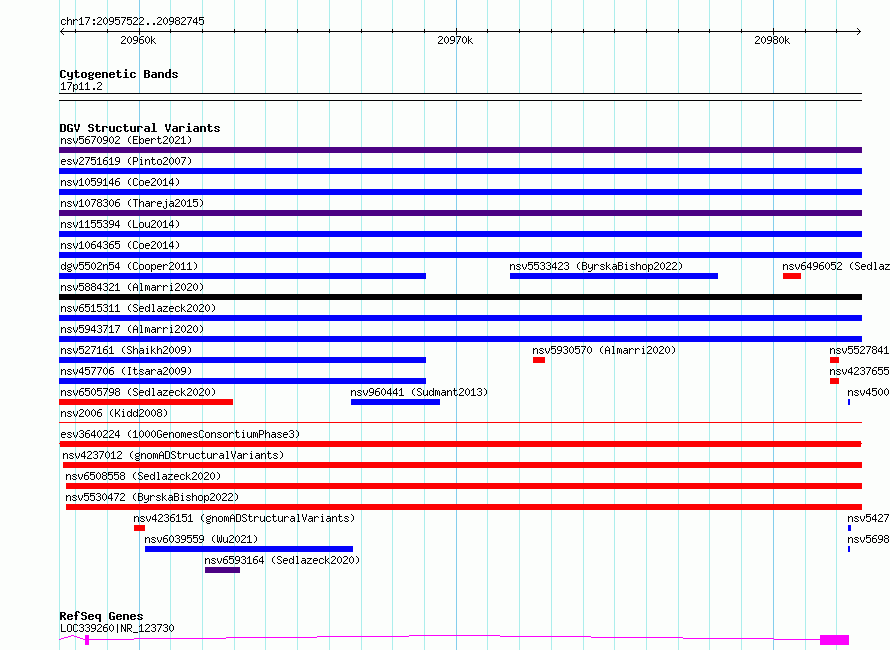The width and height of the screenshot is (890, 650).
Task: Click the red bar under nsv6505798
Action: click(x=146, y=402)
